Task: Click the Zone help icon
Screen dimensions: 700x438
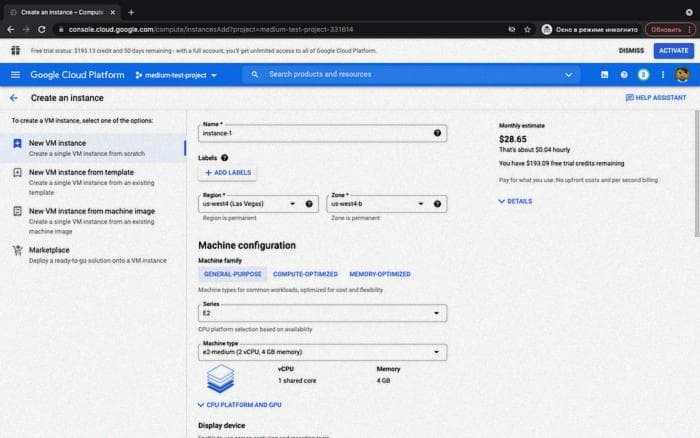Action: [x=437, y=204]
